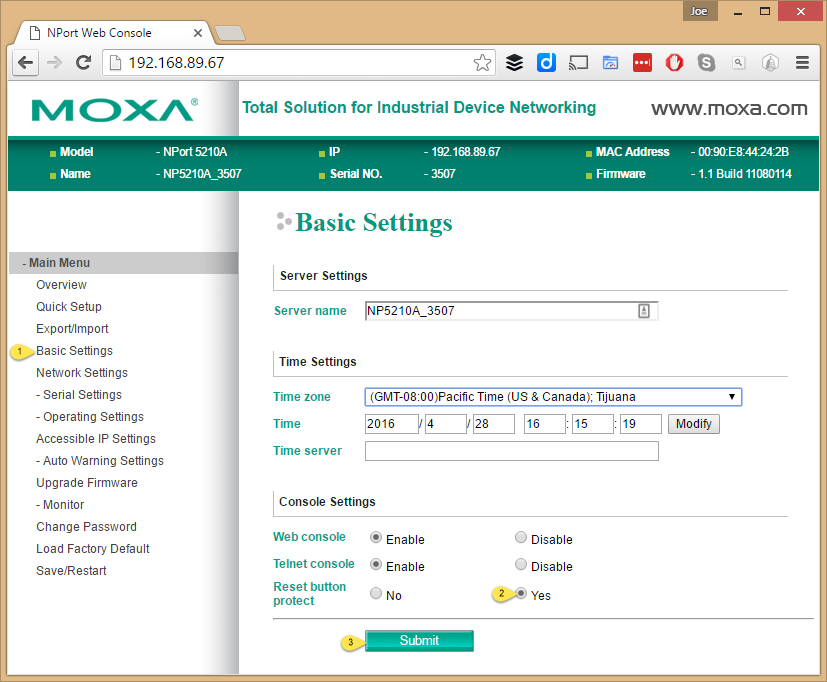Click the Server name input field
Image resolution: width=827 pixels, height=682 pixels.
click(x=511, y=311)
